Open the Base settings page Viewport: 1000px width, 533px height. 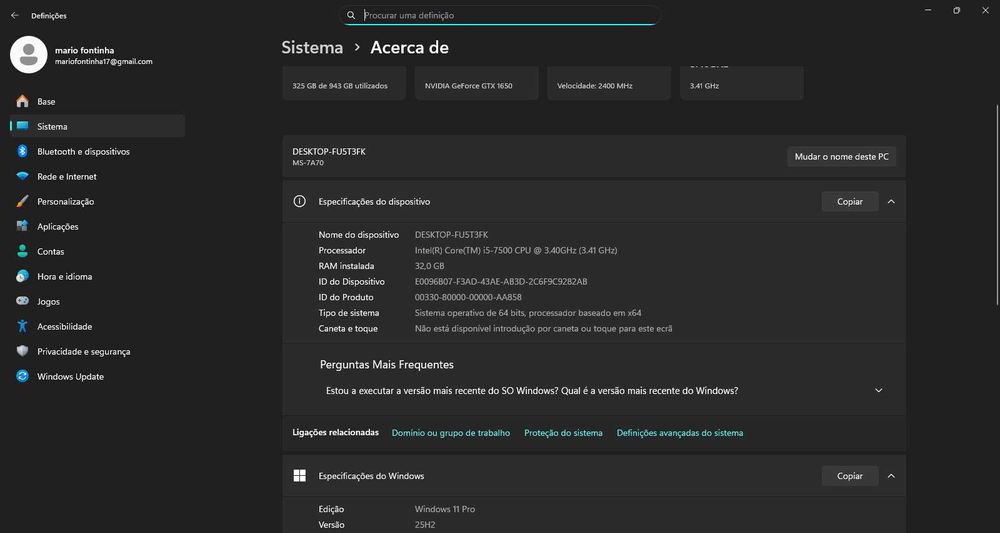pyautogui.click(x=98, y=101)
